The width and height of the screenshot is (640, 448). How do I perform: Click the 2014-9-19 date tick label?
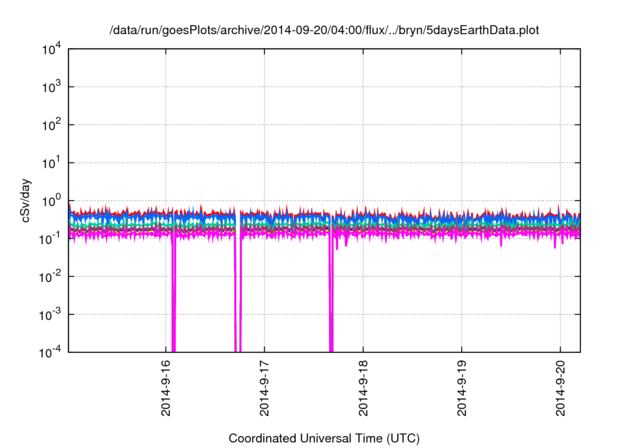tap(462, 388)
